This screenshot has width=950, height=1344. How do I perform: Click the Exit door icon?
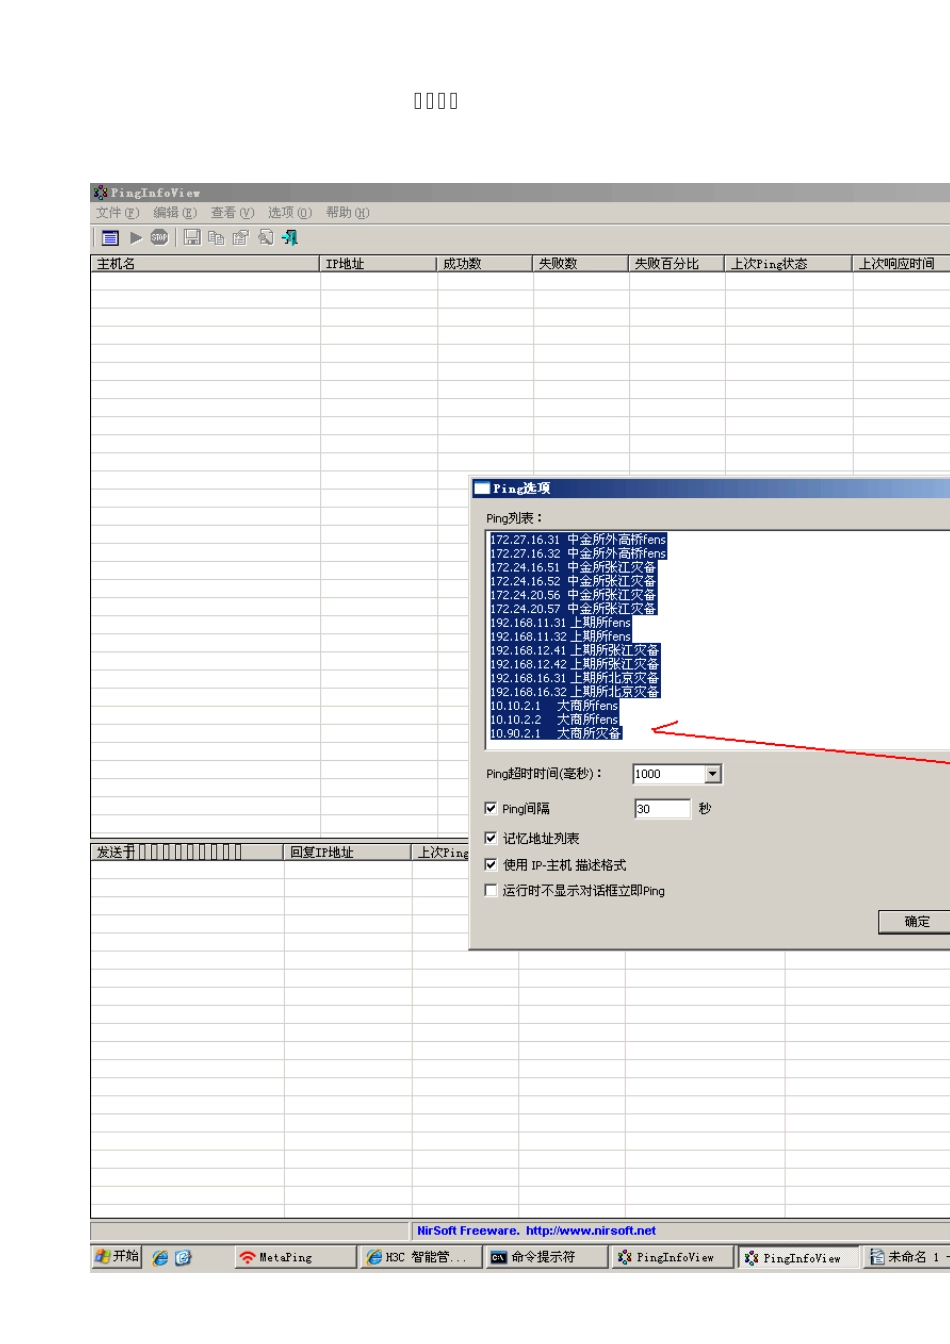[x=290, y=238]
